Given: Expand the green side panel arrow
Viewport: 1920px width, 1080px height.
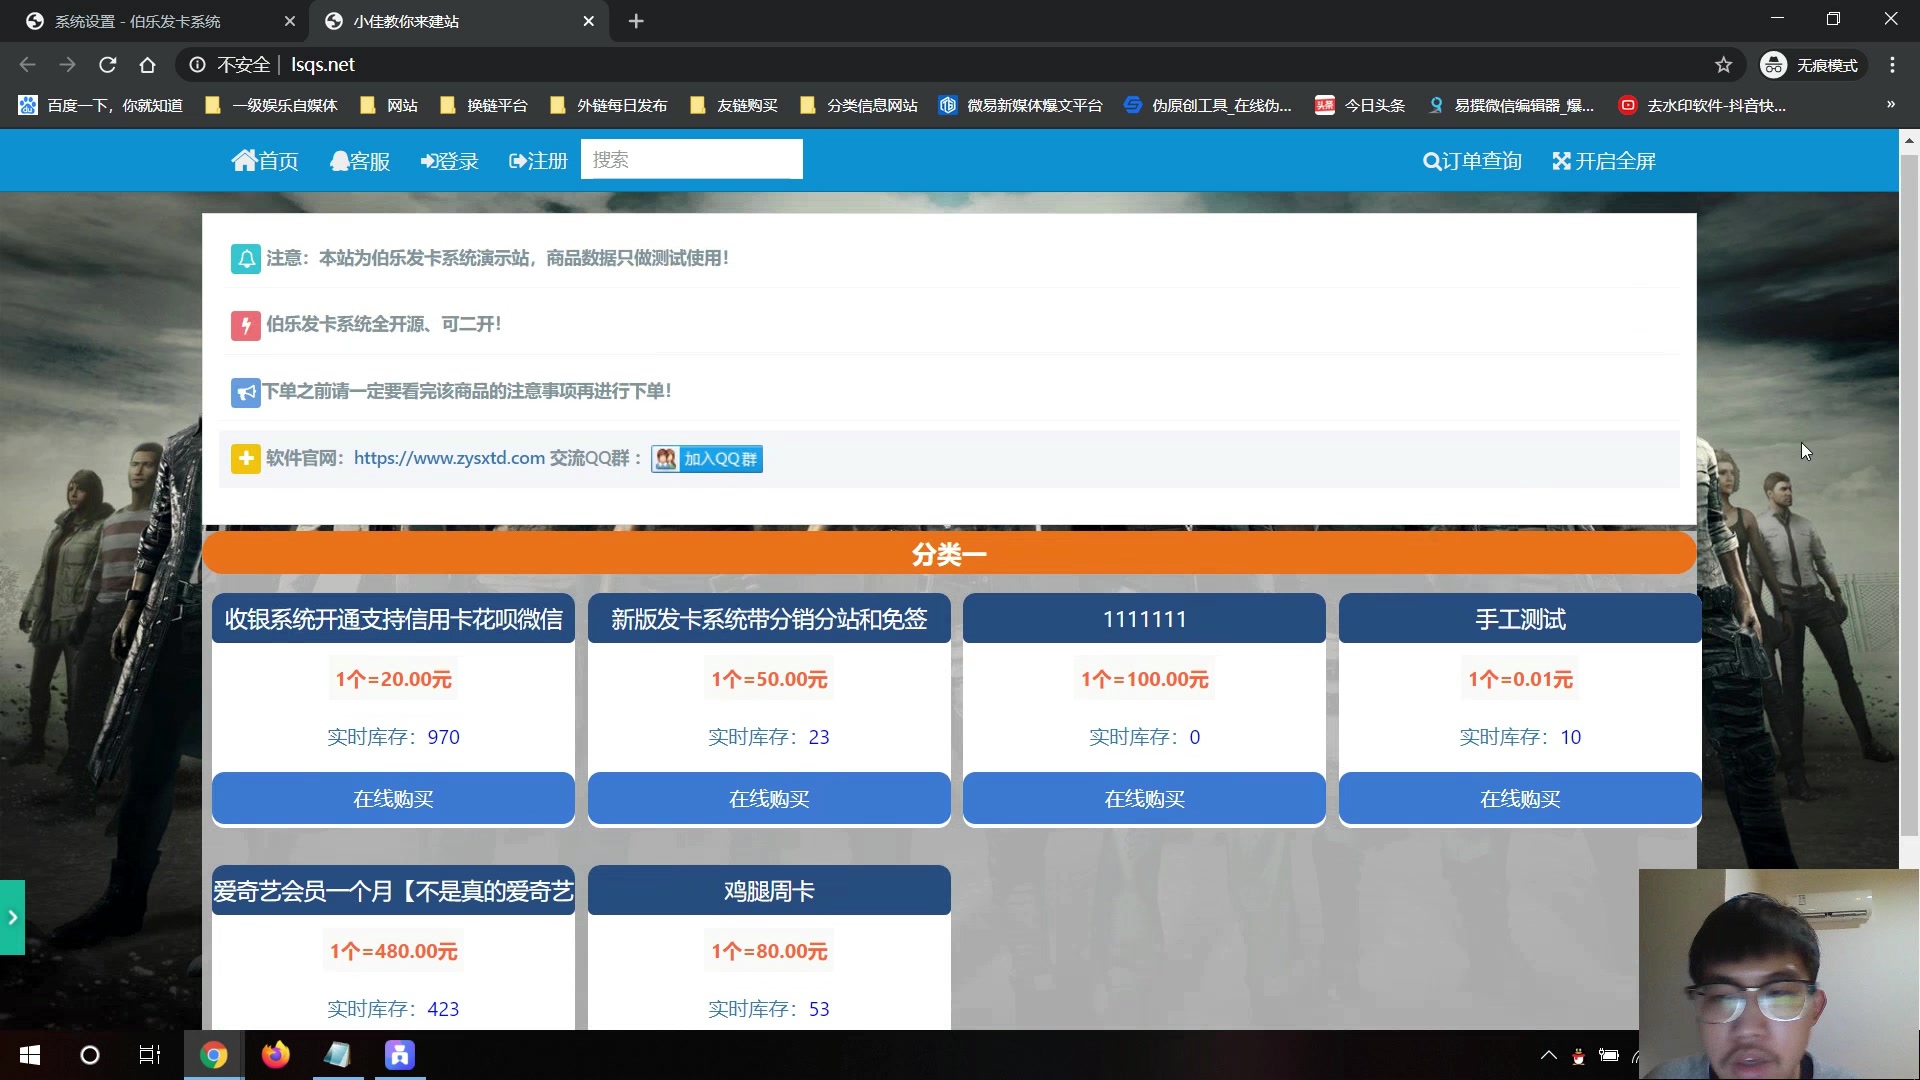Looking at the screenshot, I should [12, 917].
